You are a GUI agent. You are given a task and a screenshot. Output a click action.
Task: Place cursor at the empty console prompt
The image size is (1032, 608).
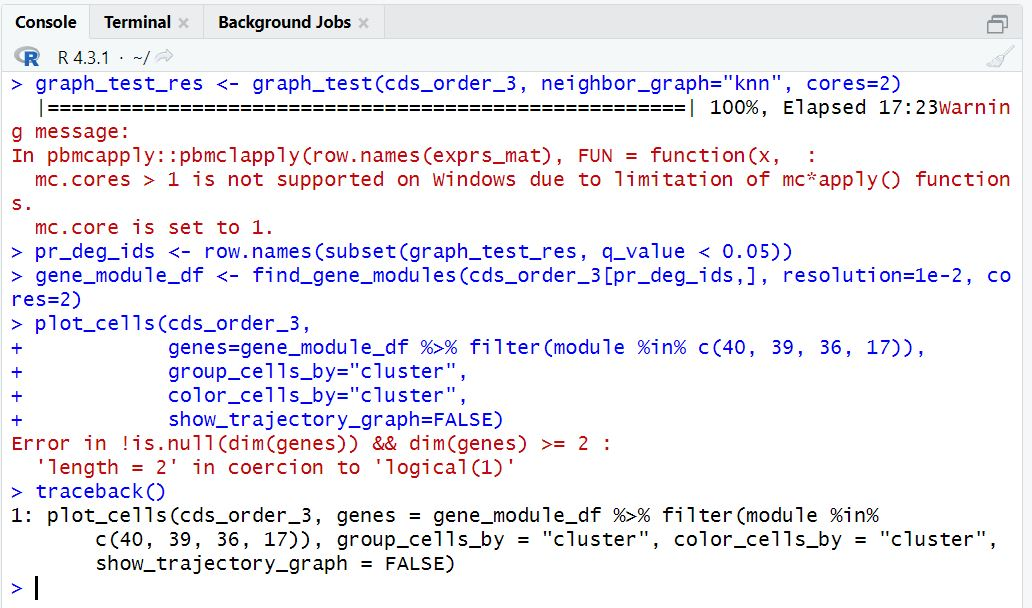coord(37,587)
